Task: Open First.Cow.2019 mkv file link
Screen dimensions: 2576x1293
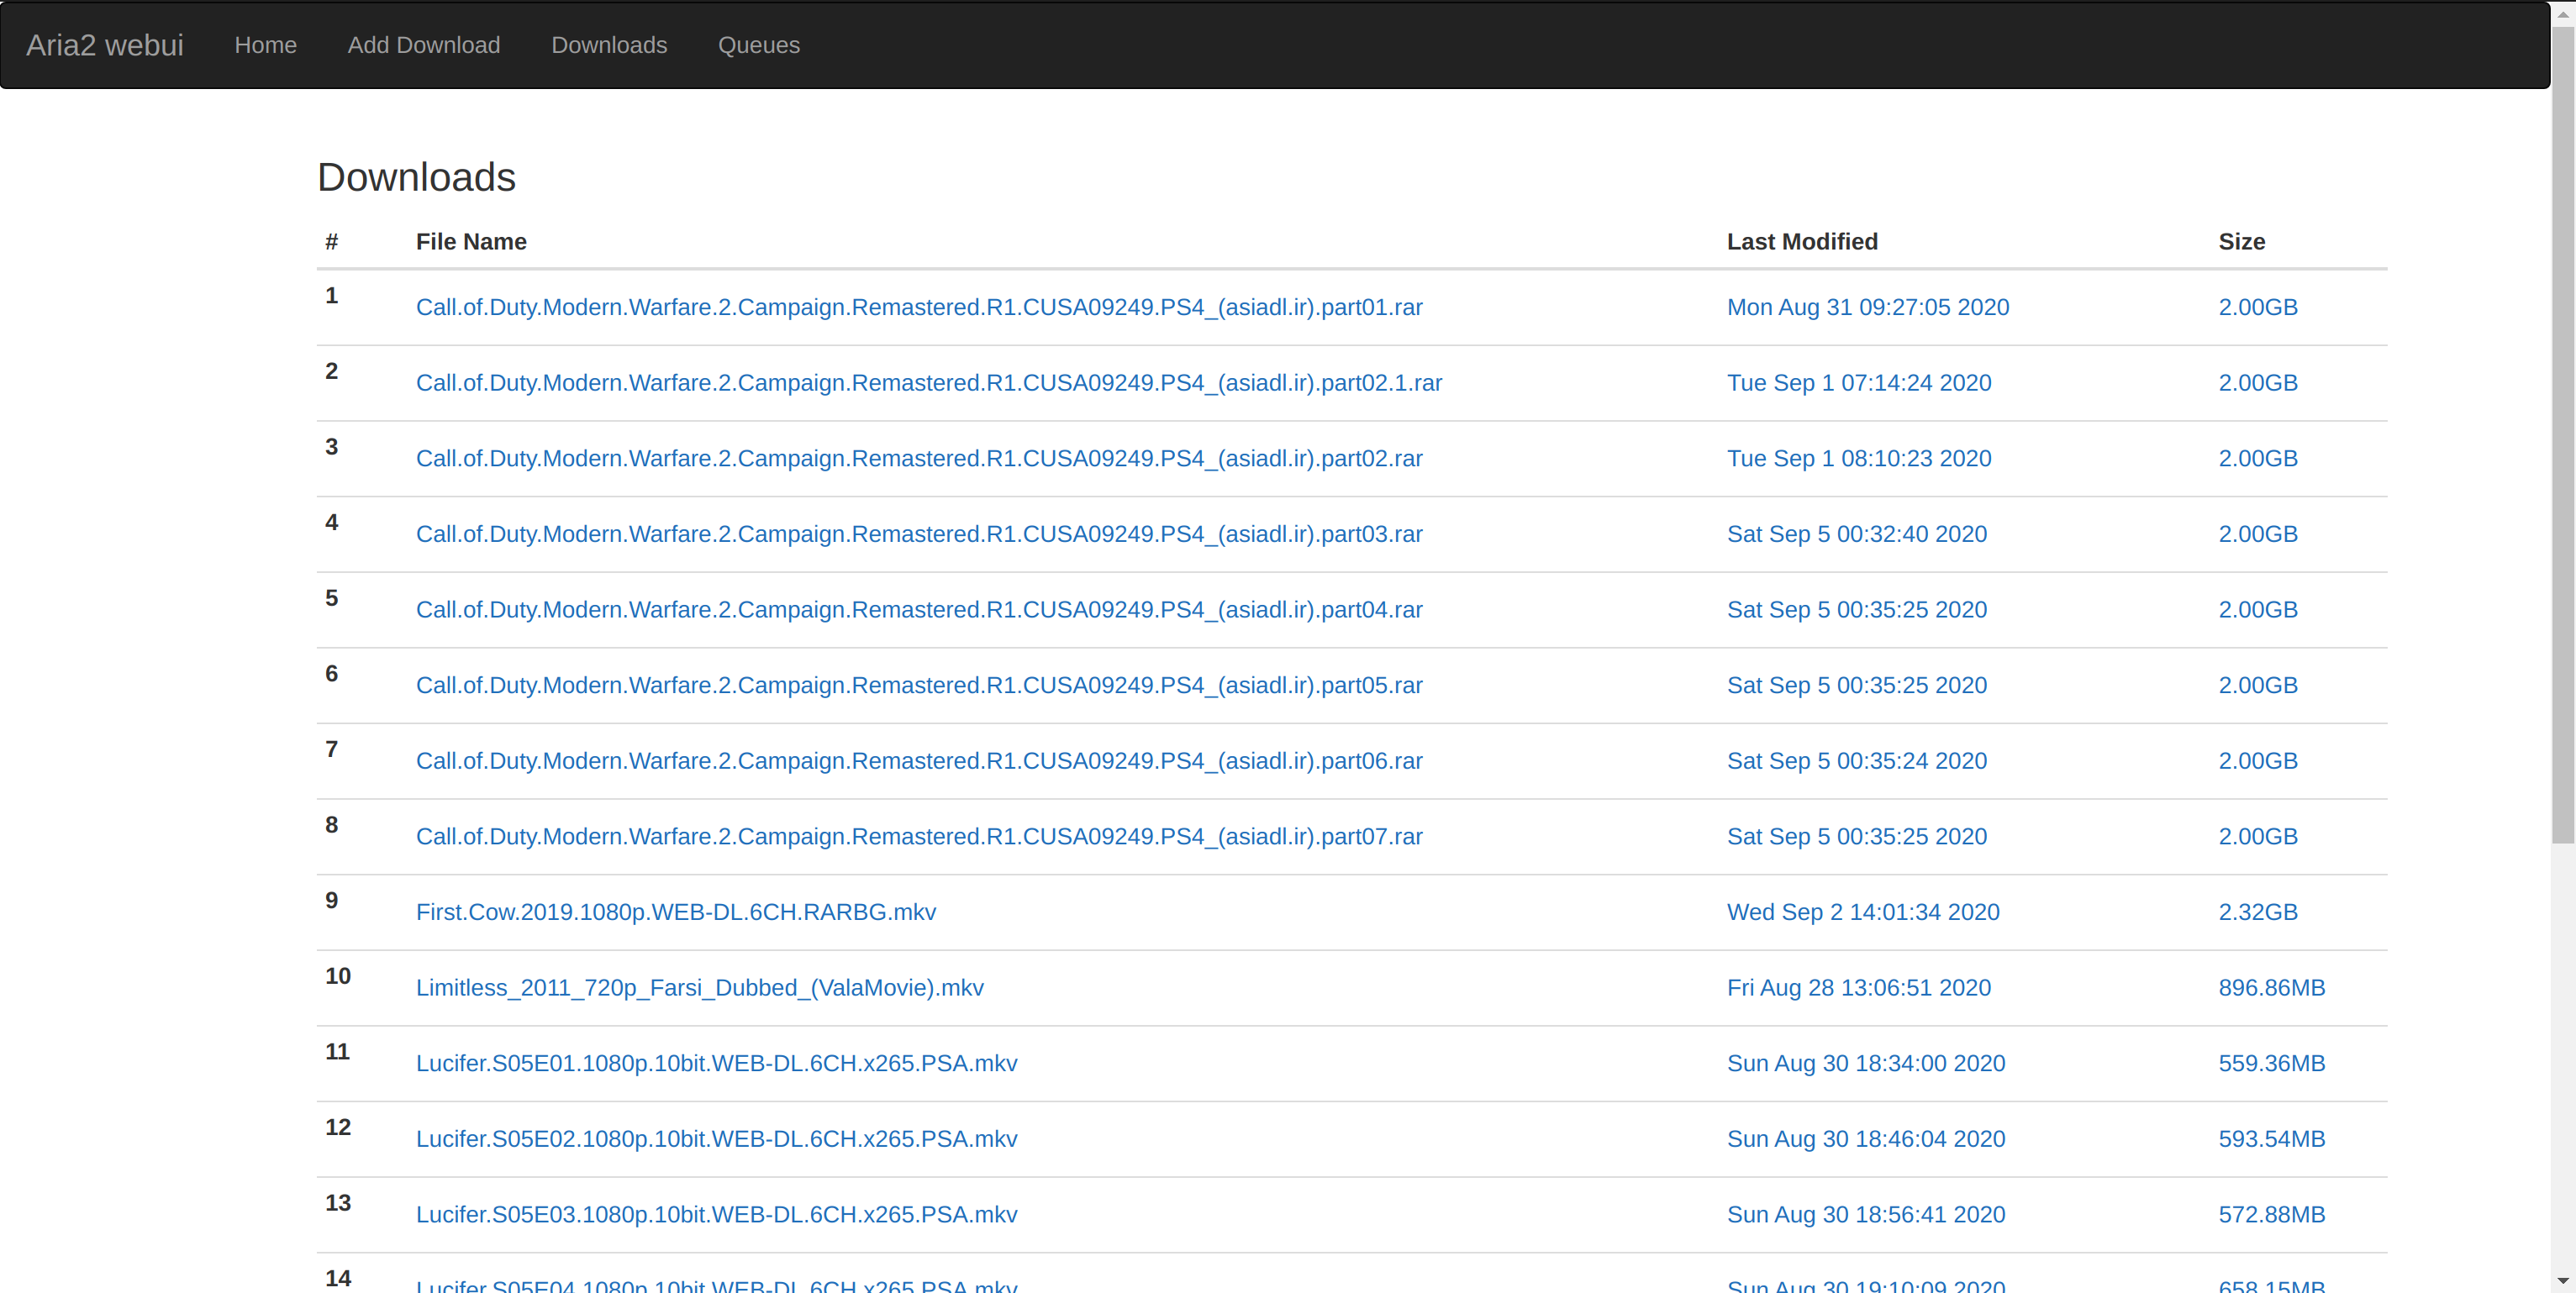Action: pyautogui.click(x=675, y=912)
